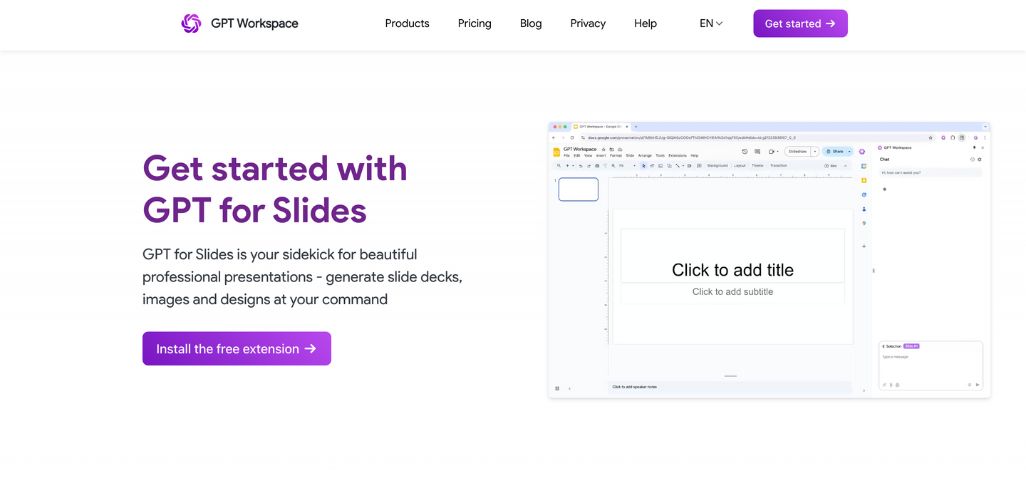
Task: Click the chat message input in GPT panel
Action: (930, 367)
